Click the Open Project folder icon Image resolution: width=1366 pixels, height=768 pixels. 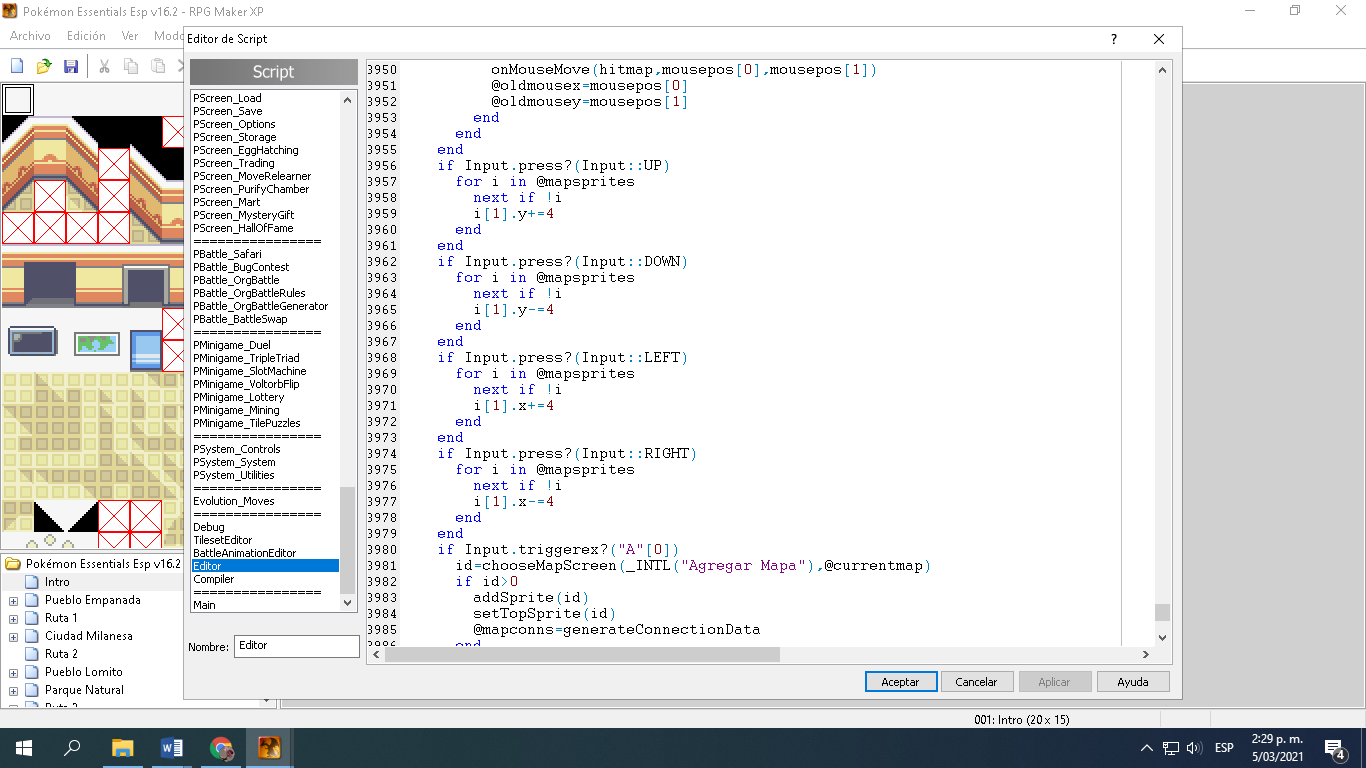[44, 66]
